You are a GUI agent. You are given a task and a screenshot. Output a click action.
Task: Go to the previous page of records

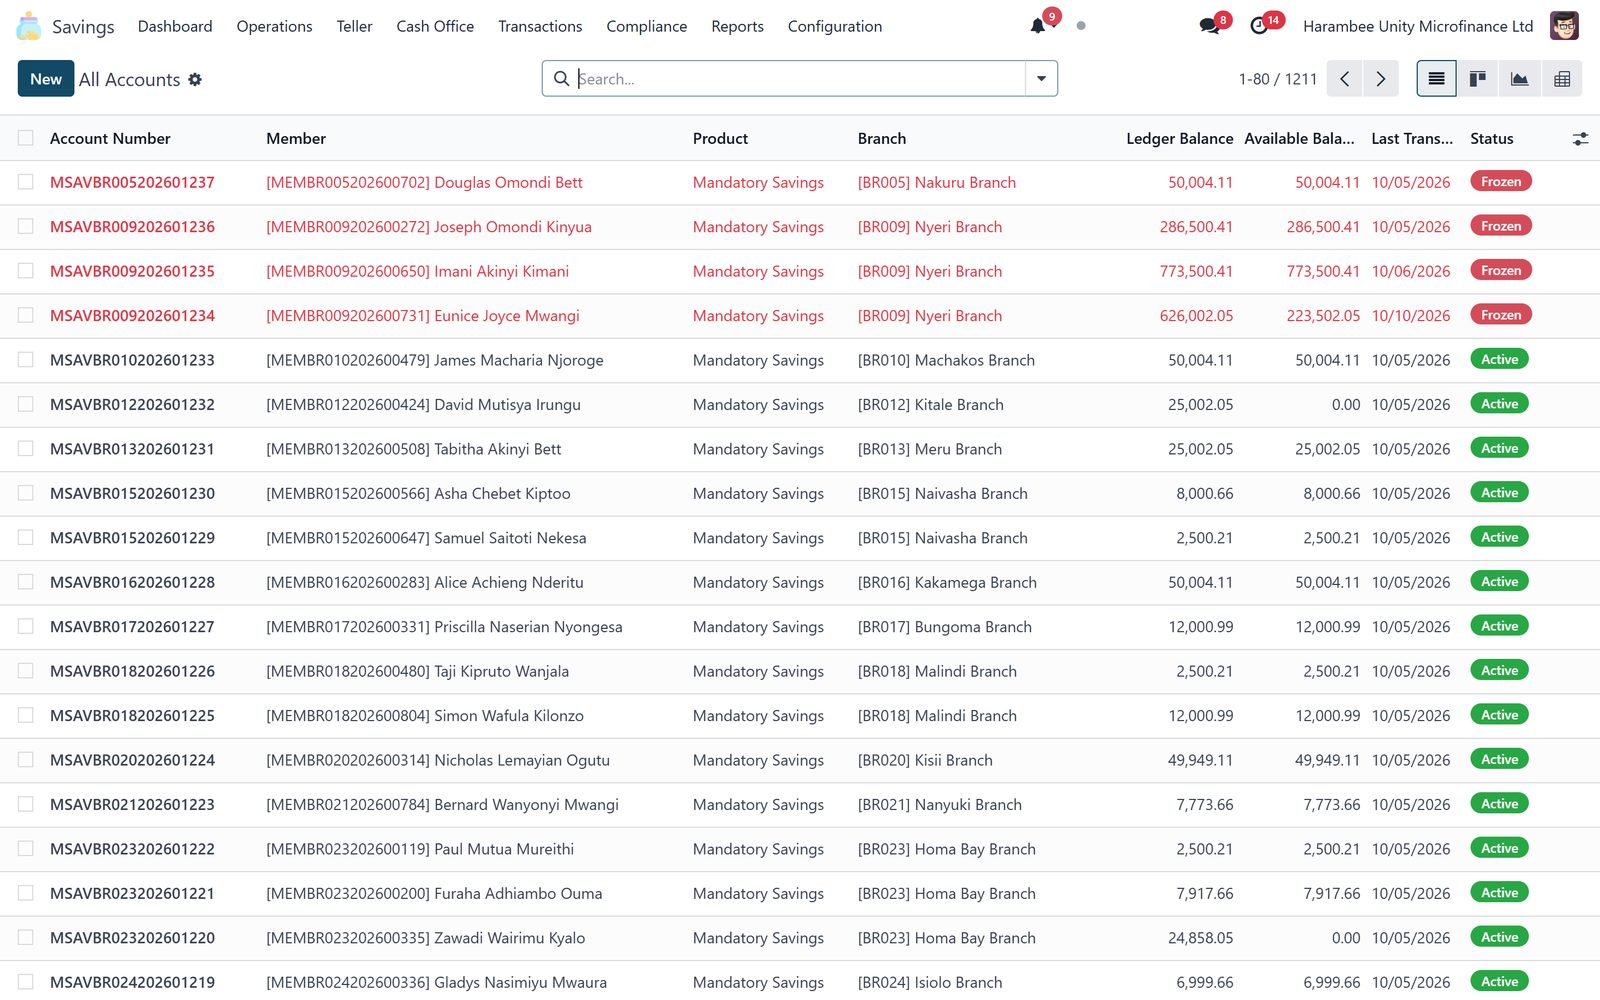click(x=1345, y=79)
